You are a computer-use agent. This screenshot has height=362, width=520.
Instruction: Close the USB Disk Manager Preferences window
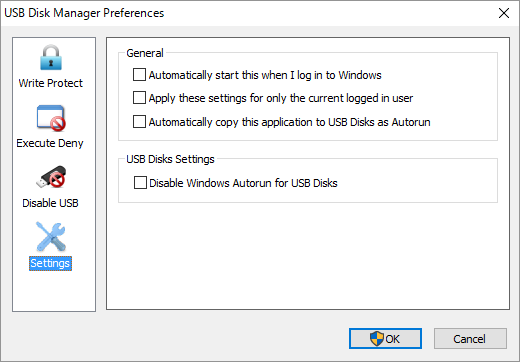pyautogui.click(x=504, y=13)
